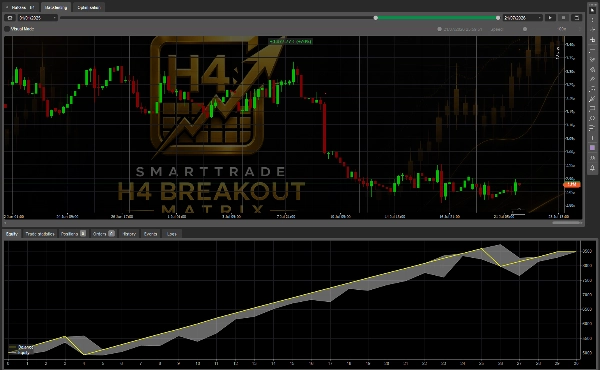The height and width of the screenshot is (370, 600).
Task: Toggle the Visual Mode checkbox
Action: (7, 29)
